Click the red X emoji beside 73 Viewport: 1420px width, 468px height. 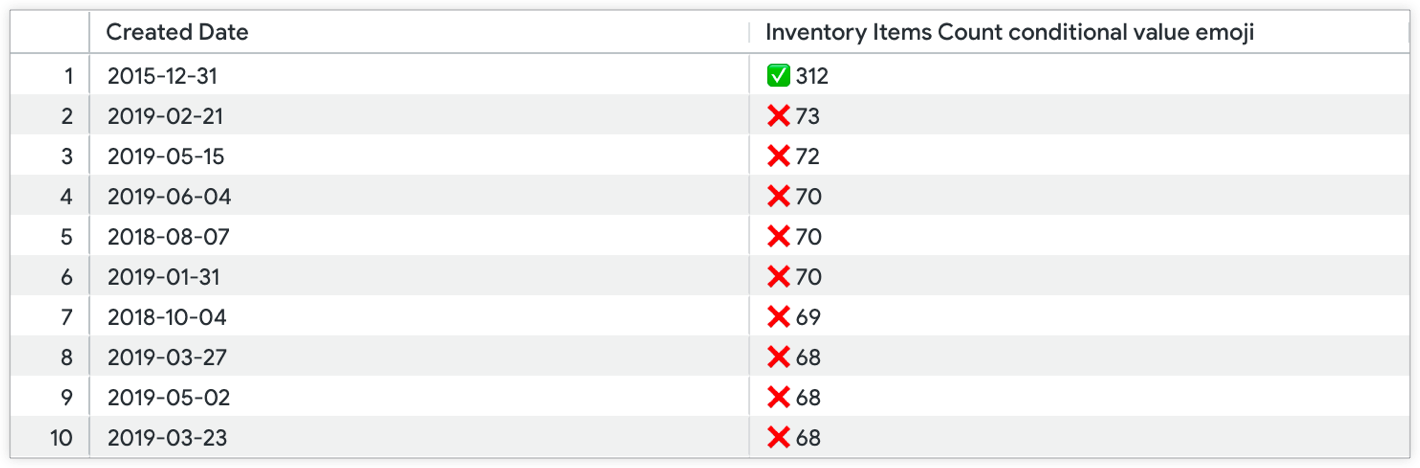[778, 116]
